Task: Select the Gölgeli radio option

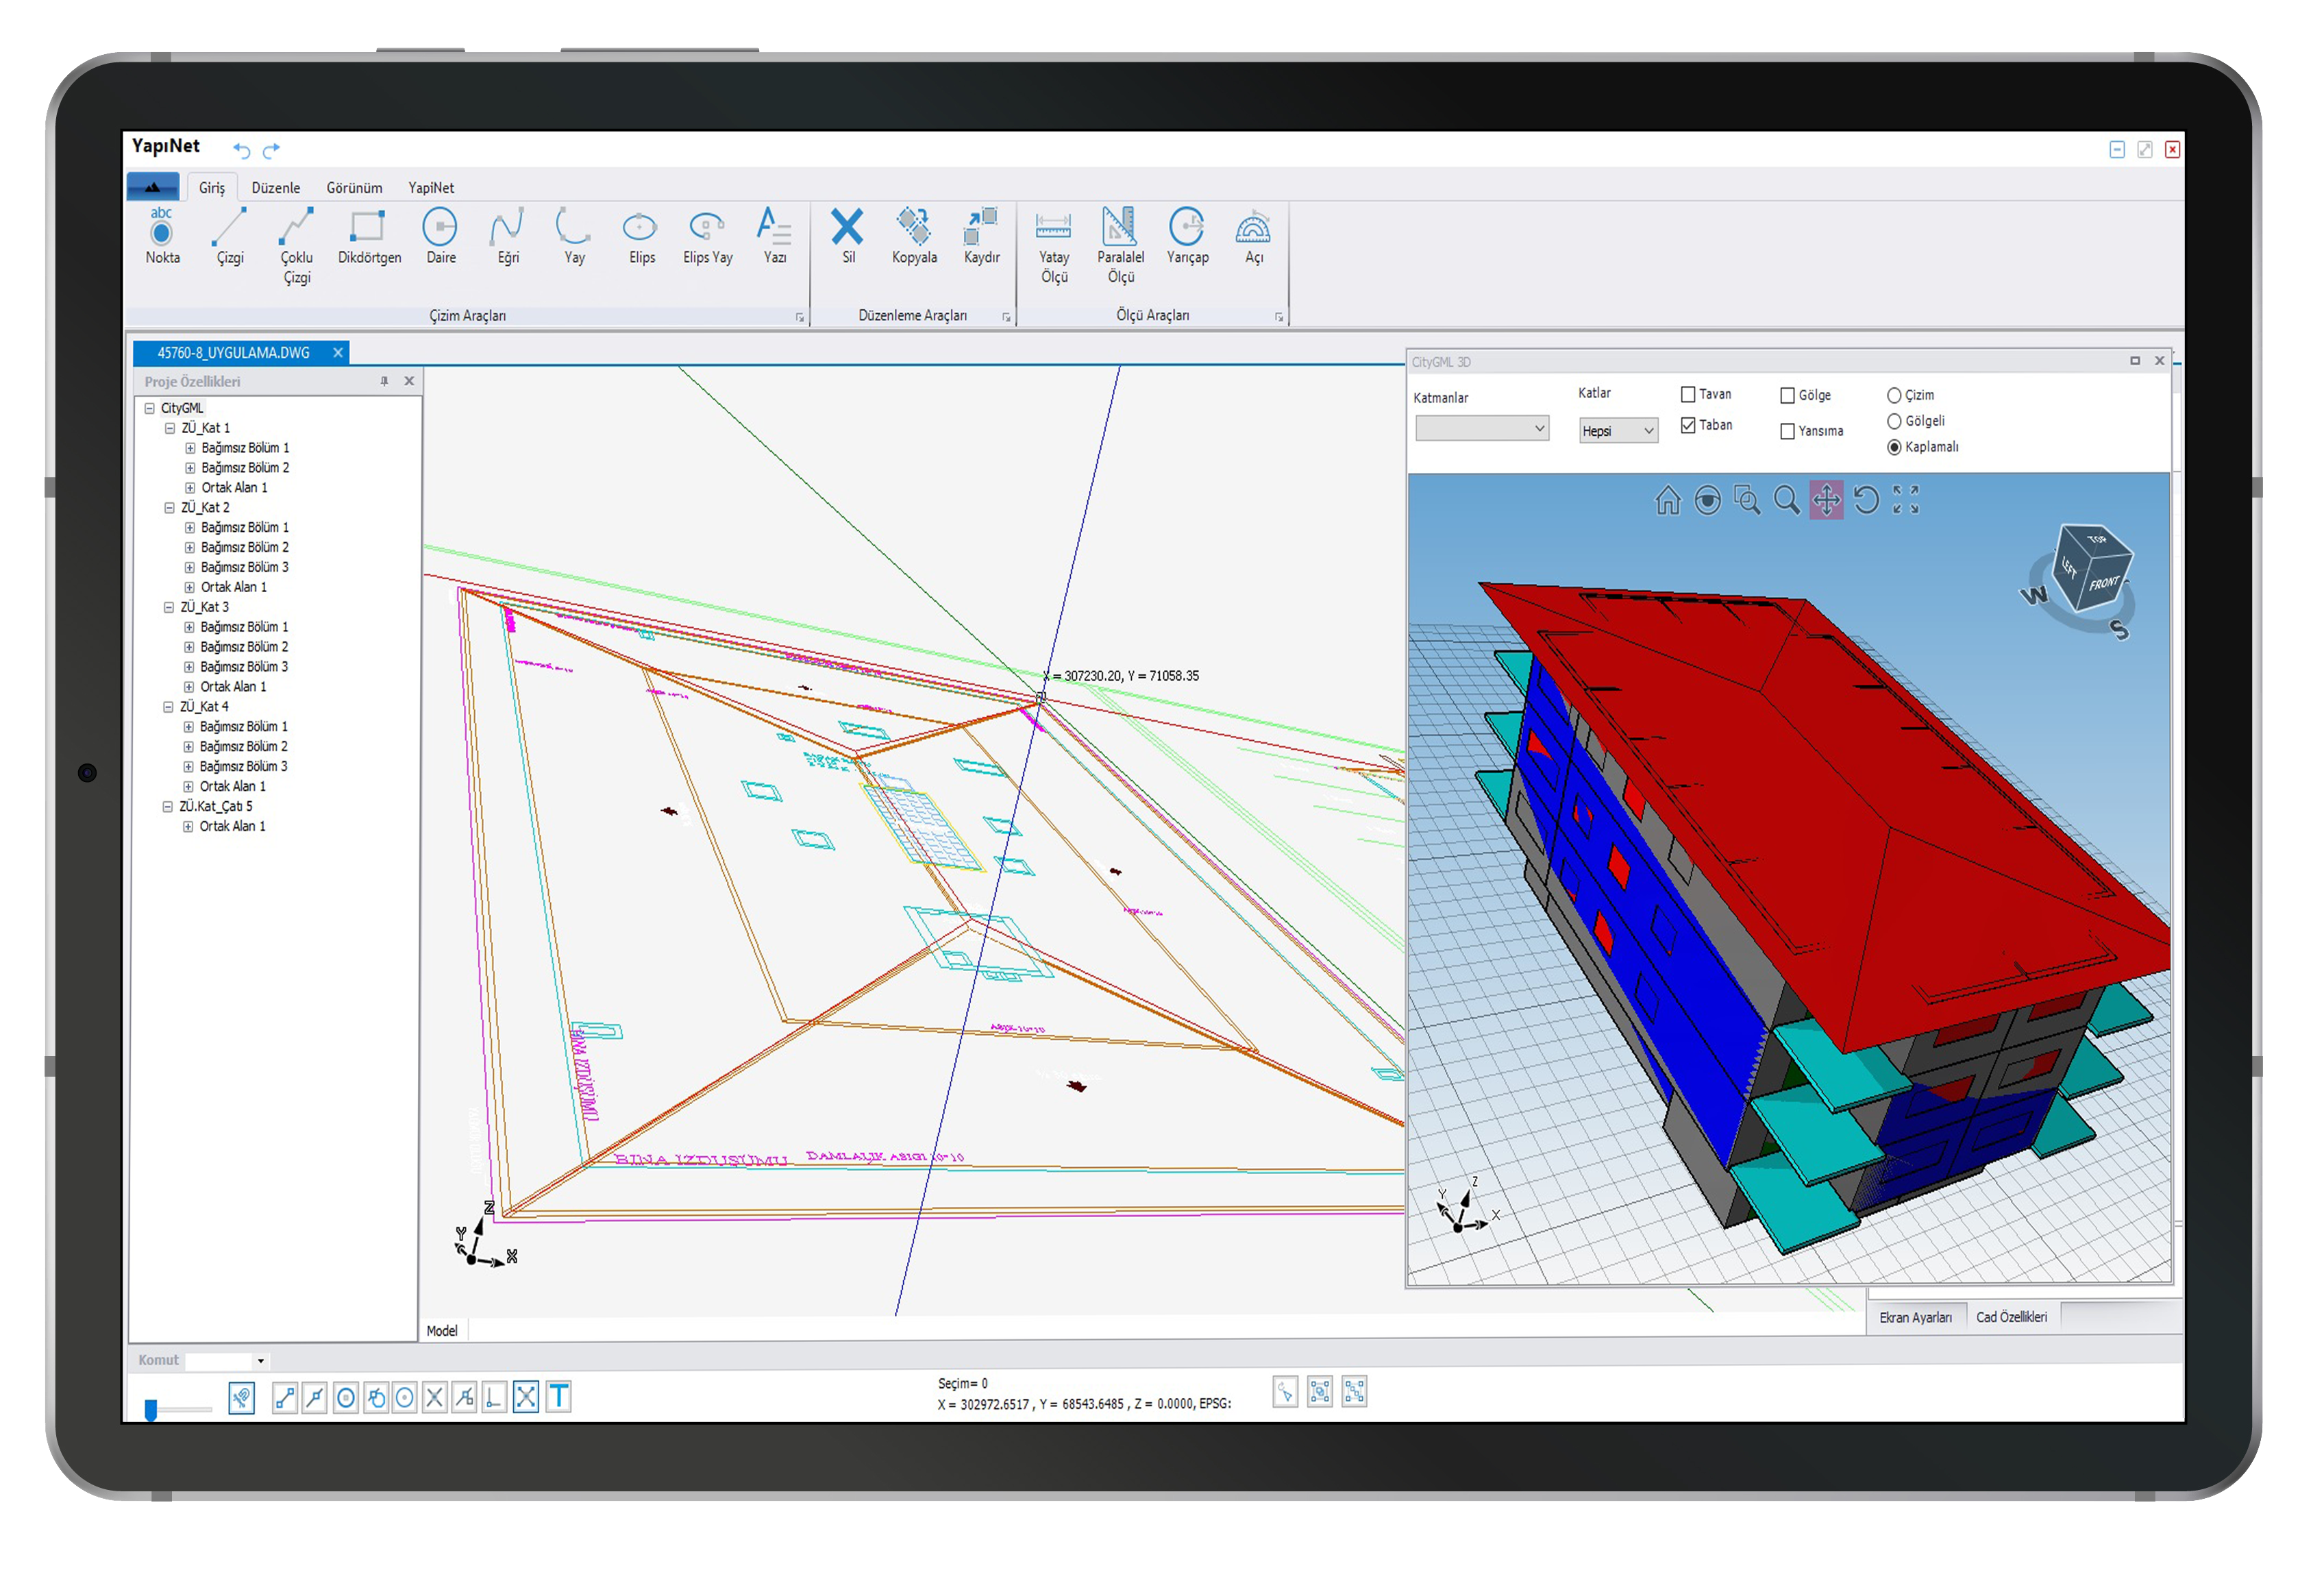Action: pos(1894,422)
